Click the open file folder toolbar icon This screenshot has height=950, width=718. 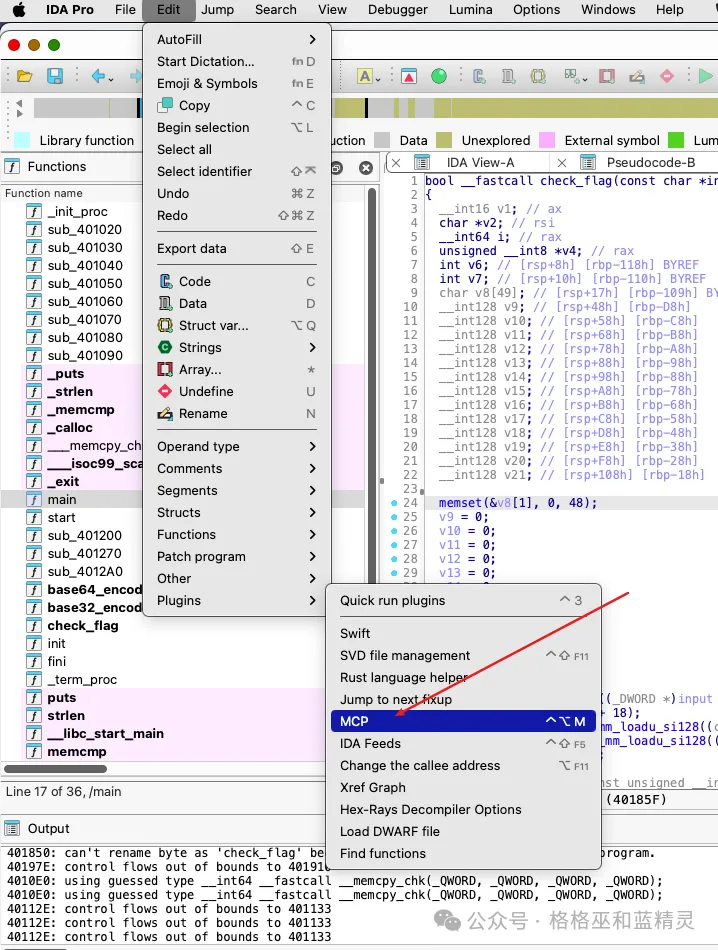click(x=24, y=76)
